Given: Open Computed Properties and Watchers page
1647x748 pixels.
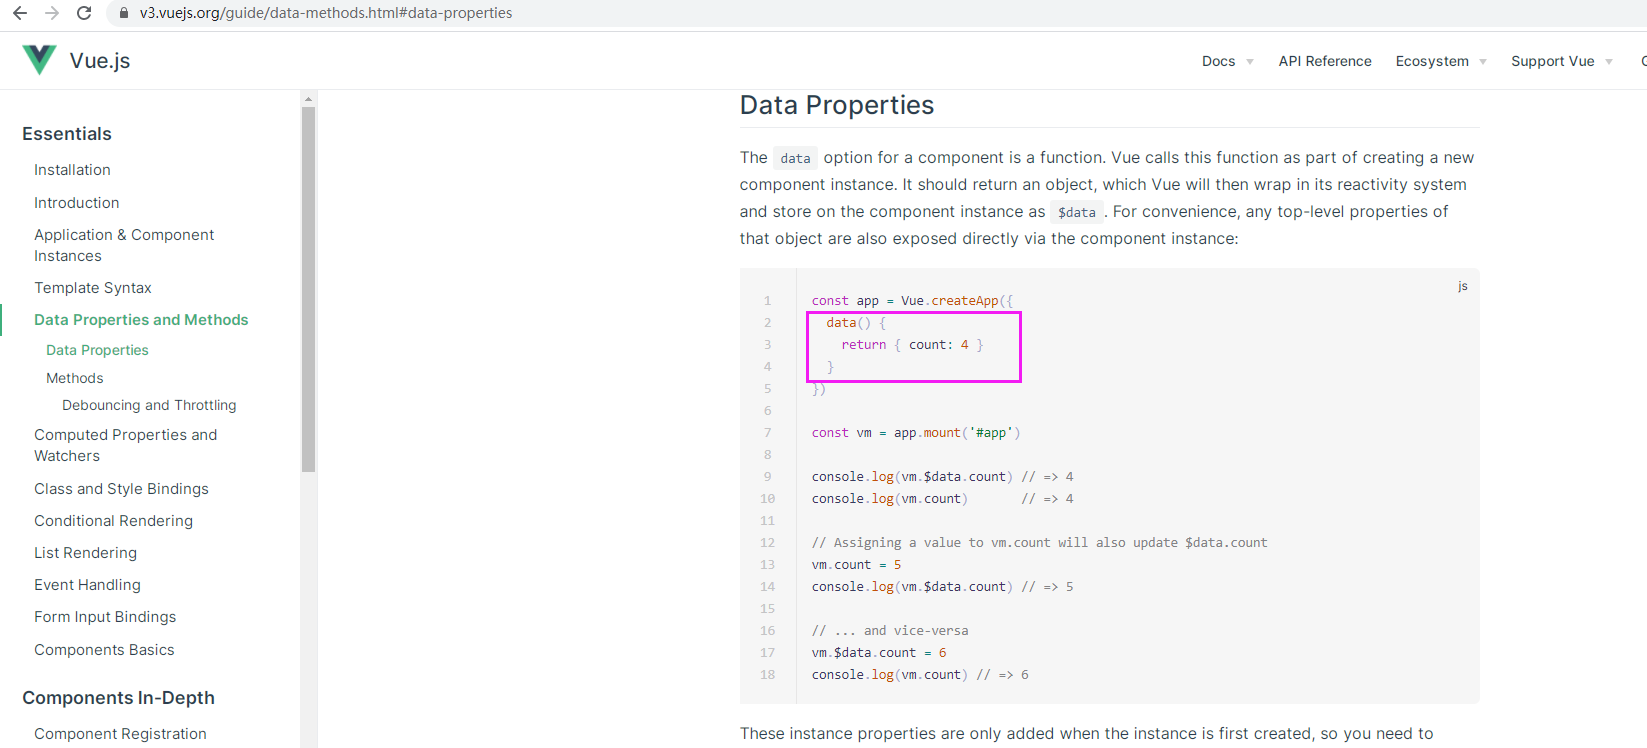Looking at the screenshot, I should pyautogui.click(x=125, y=445).
